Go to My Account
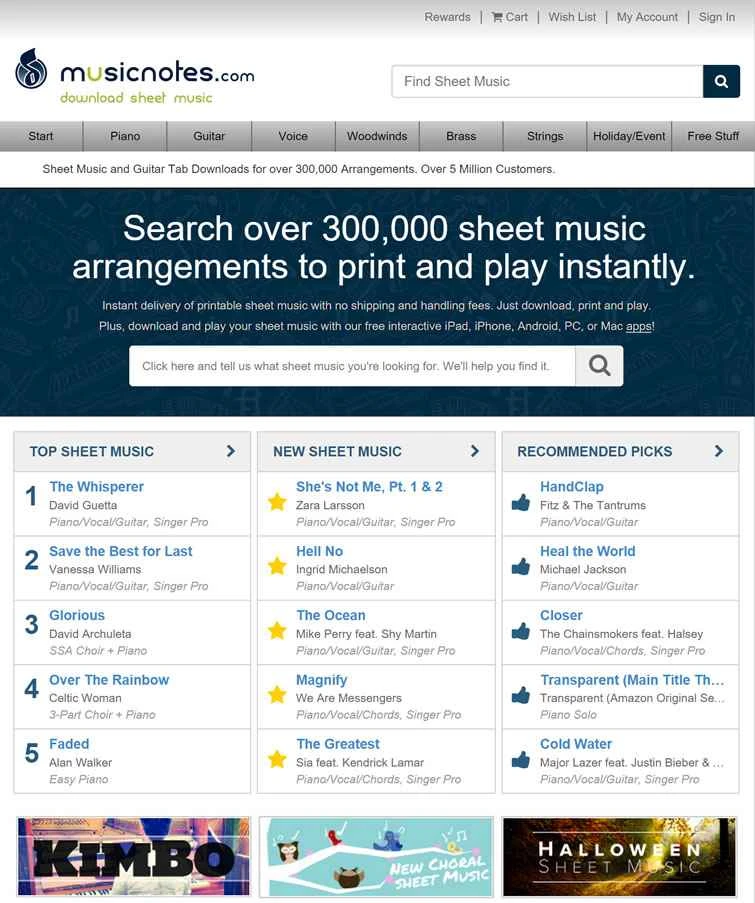 pos(647,17)
